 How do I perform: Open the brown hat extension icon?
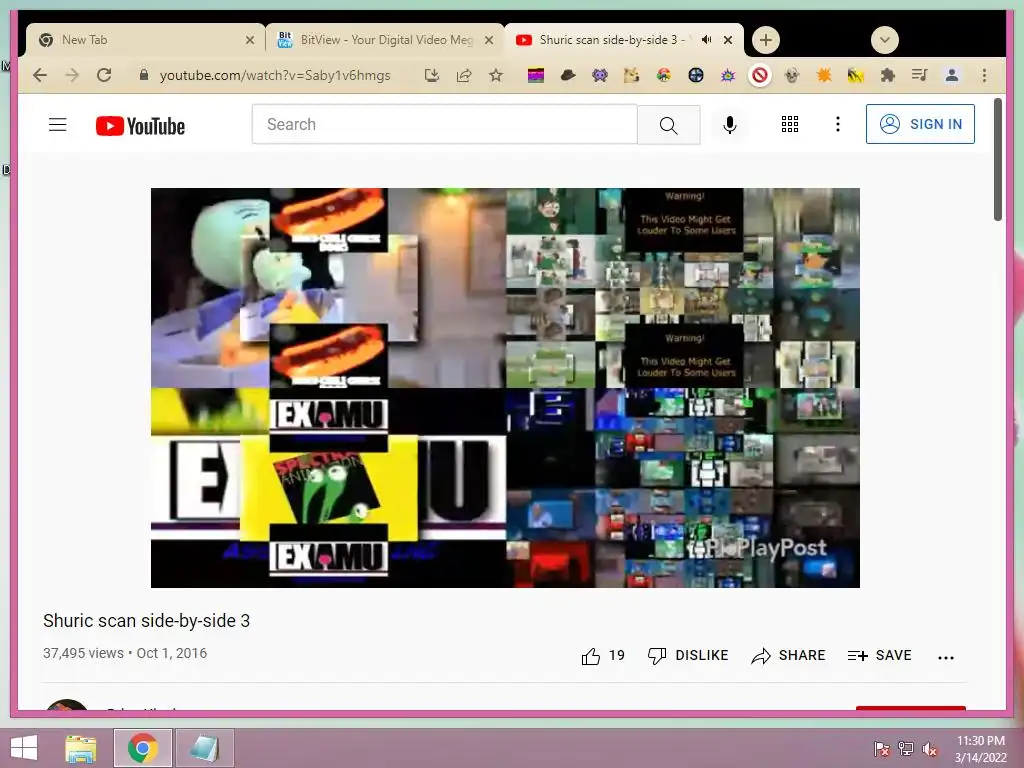568,76
